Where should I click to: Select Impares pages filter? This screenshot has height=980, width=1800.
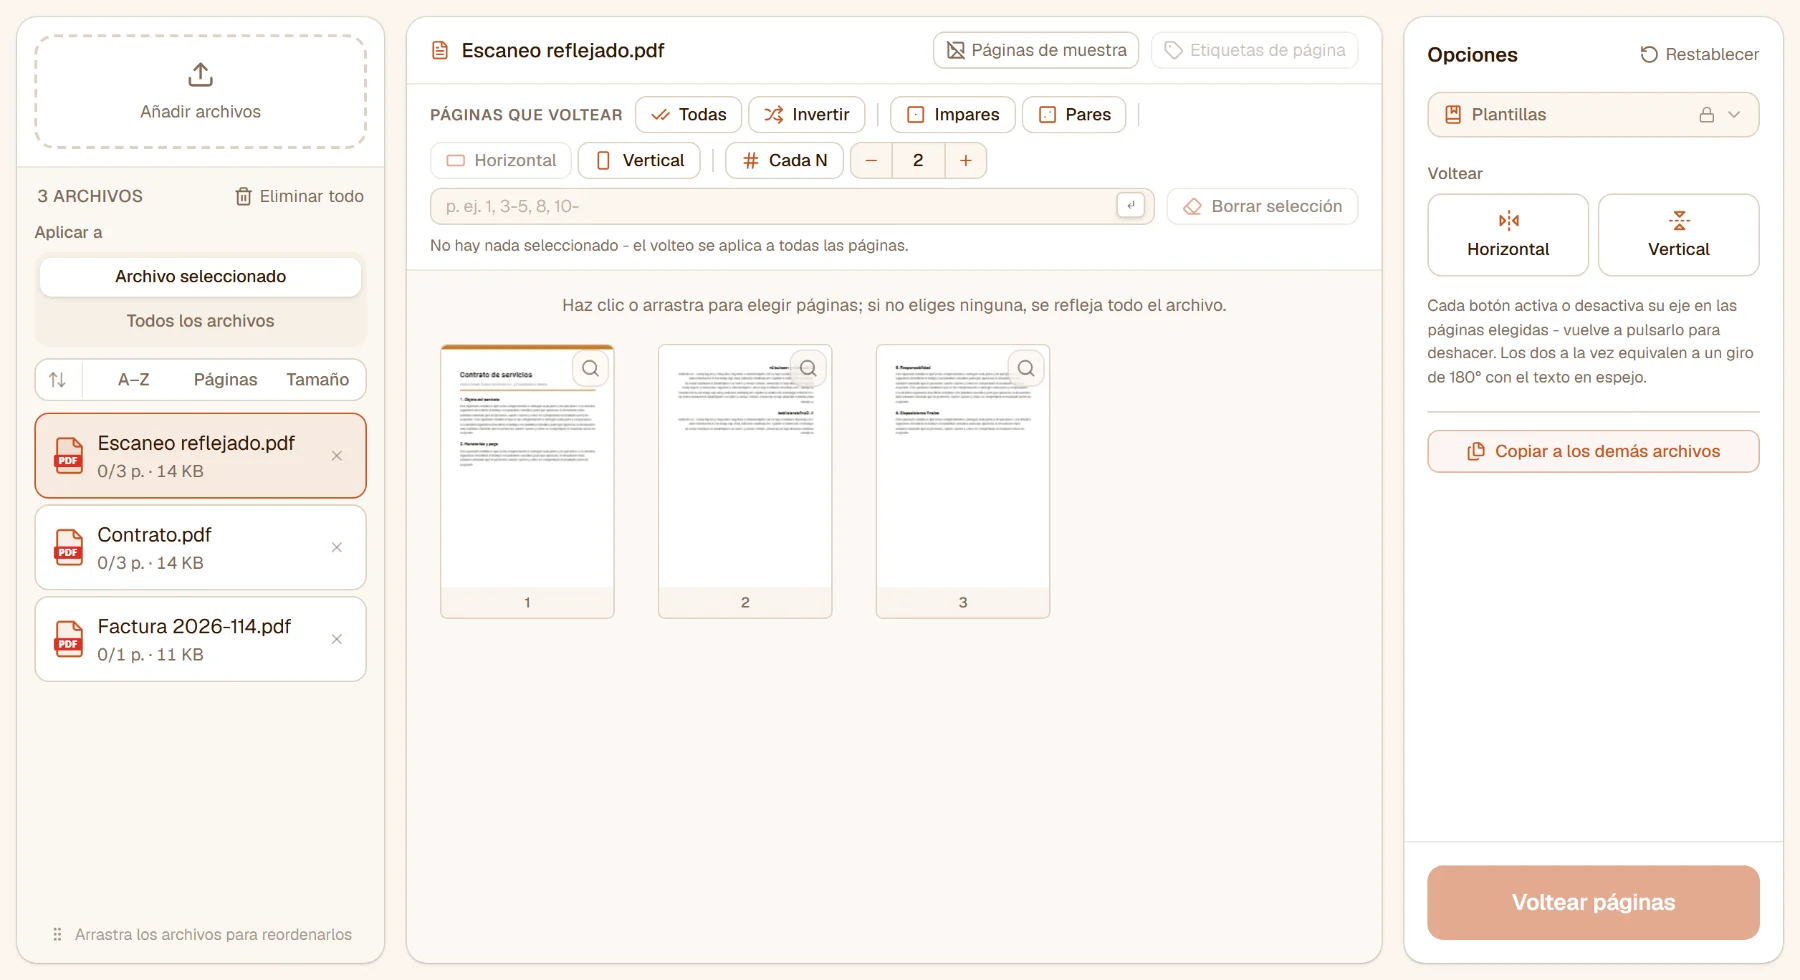pos(953,115)
